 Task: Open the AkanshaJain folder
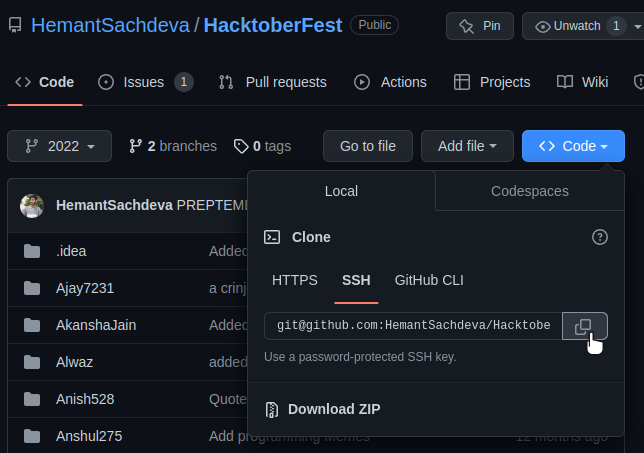(x=96, y=325)
